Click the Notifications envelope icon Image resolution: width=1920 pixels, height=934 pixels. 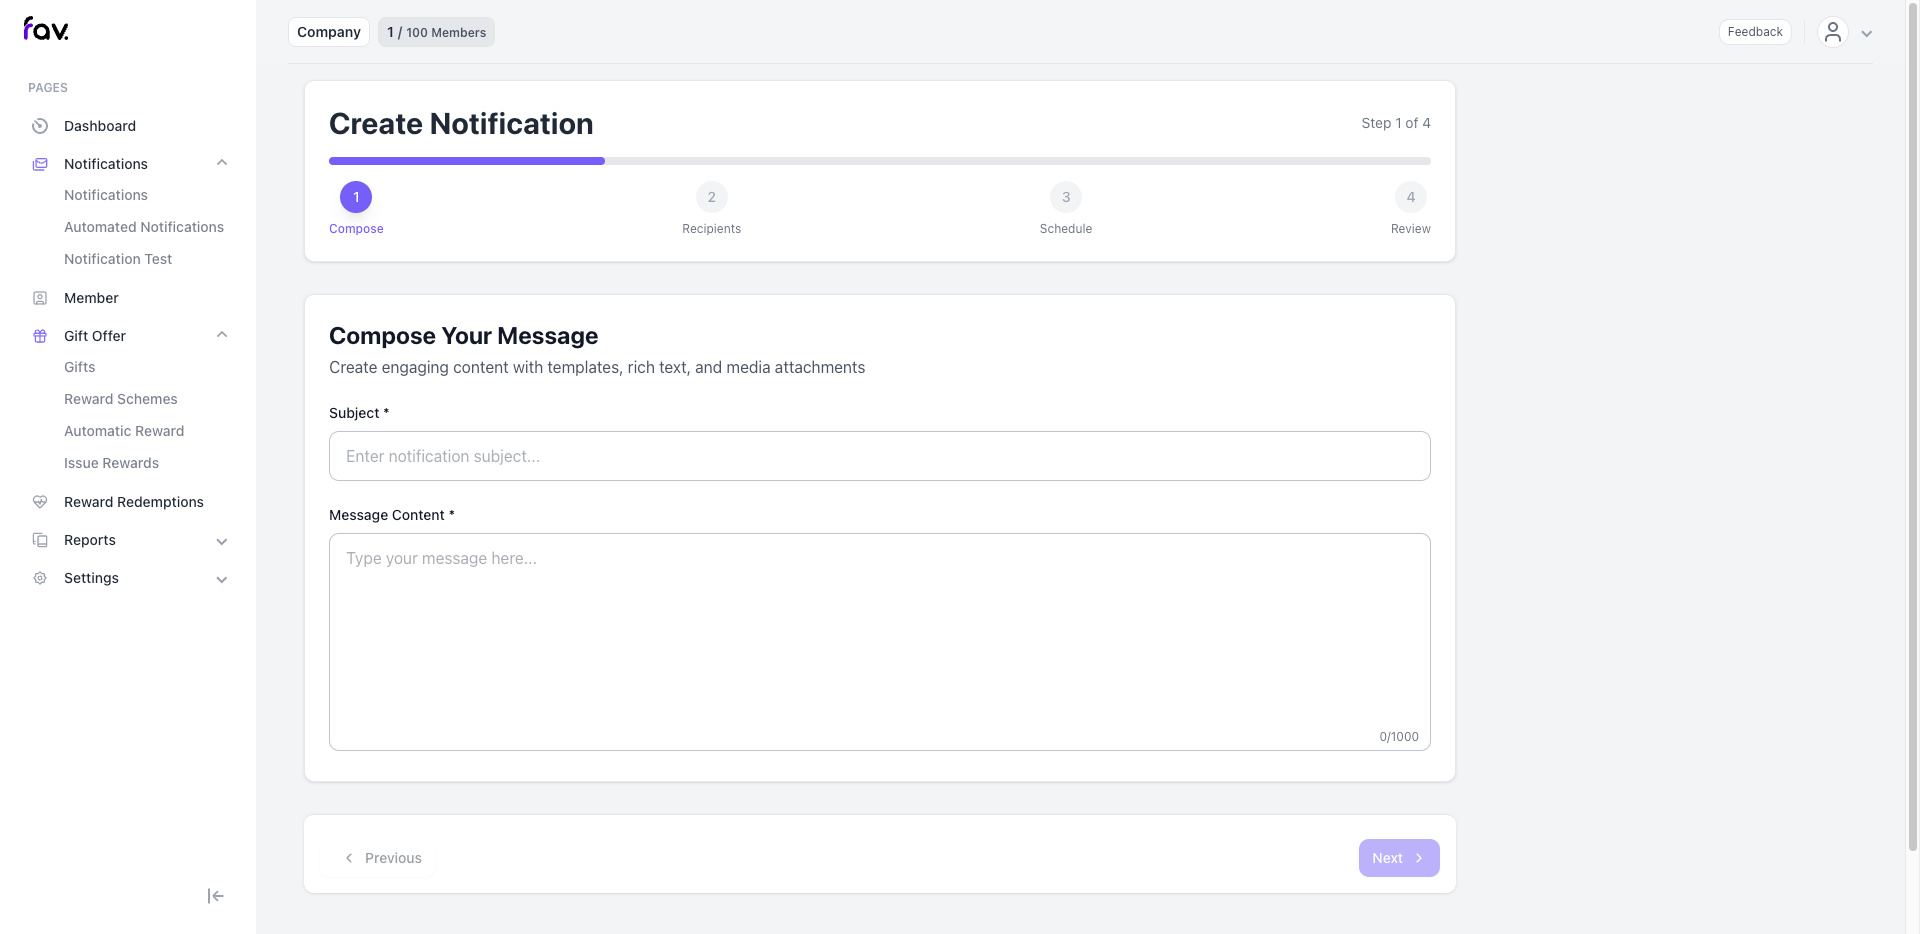pyautogui.click(x=38, y=163)
